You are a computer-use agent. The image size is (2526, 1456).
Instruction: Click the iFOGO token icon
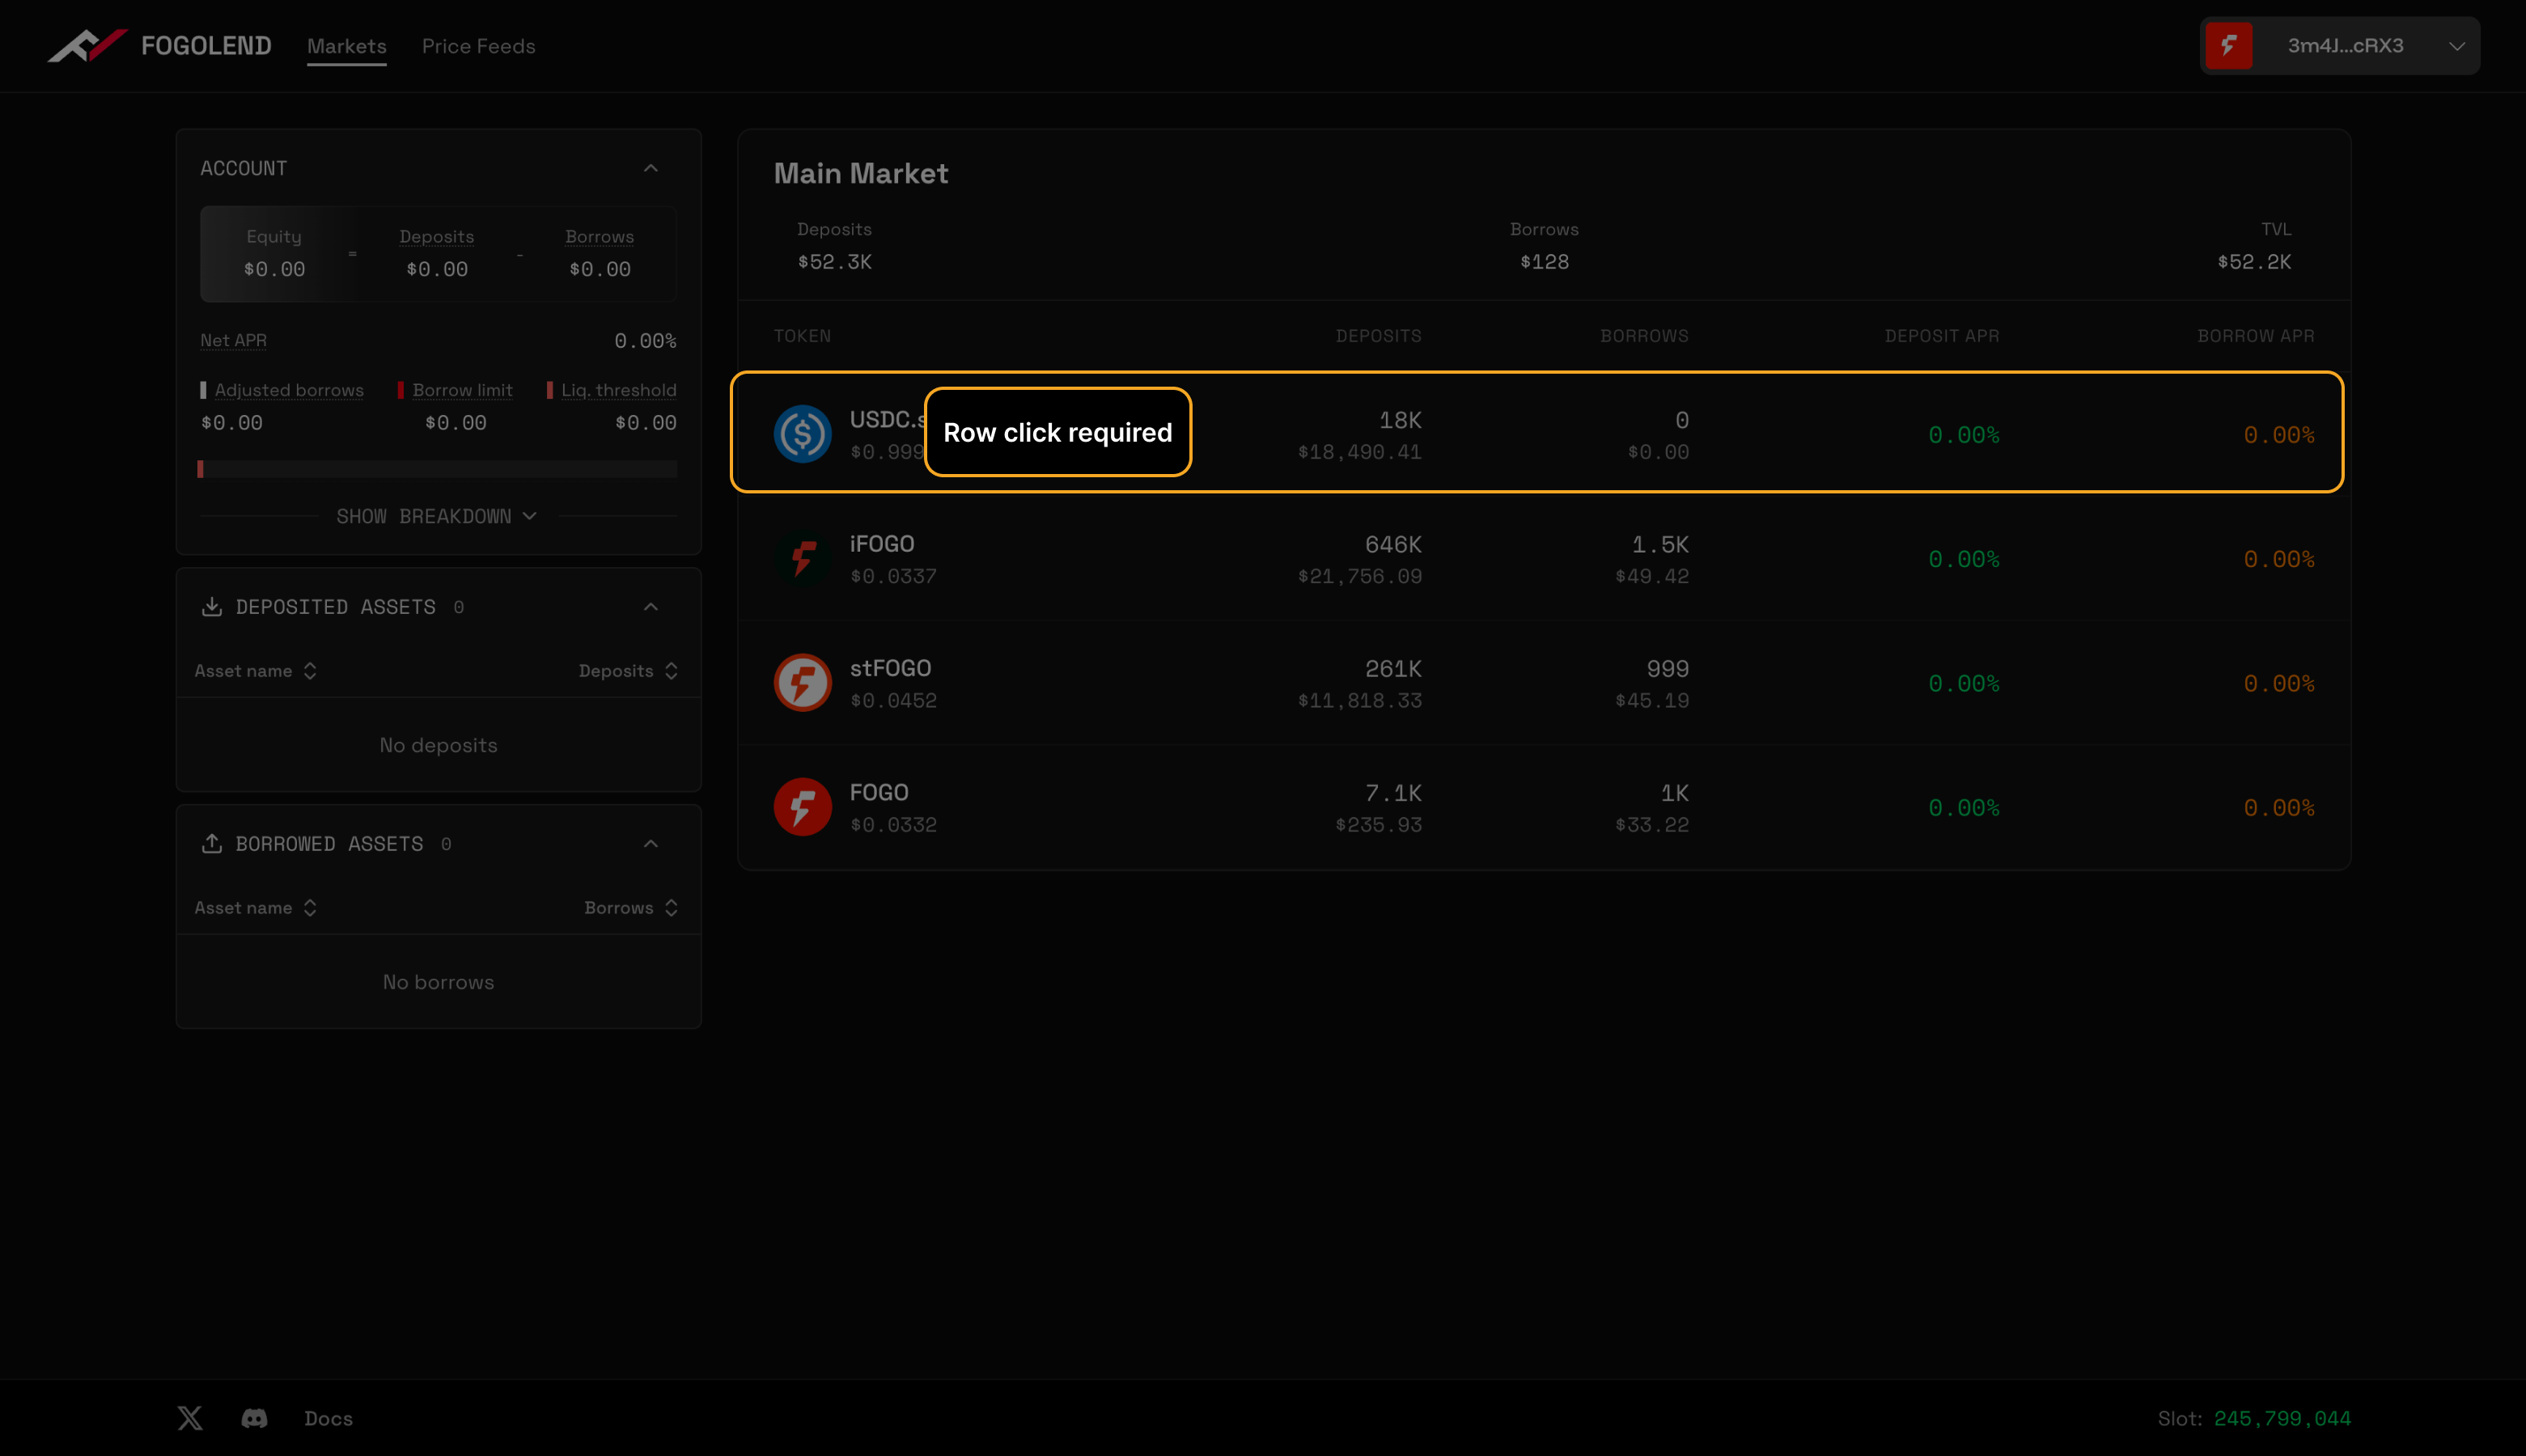click(802, 559)
